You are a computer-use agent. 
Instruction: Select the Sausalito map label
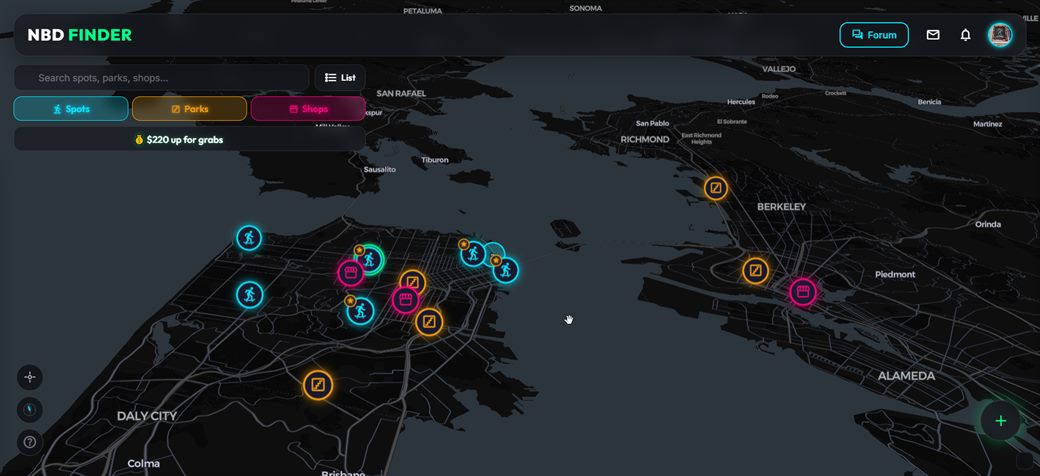(x=379, y=170)
